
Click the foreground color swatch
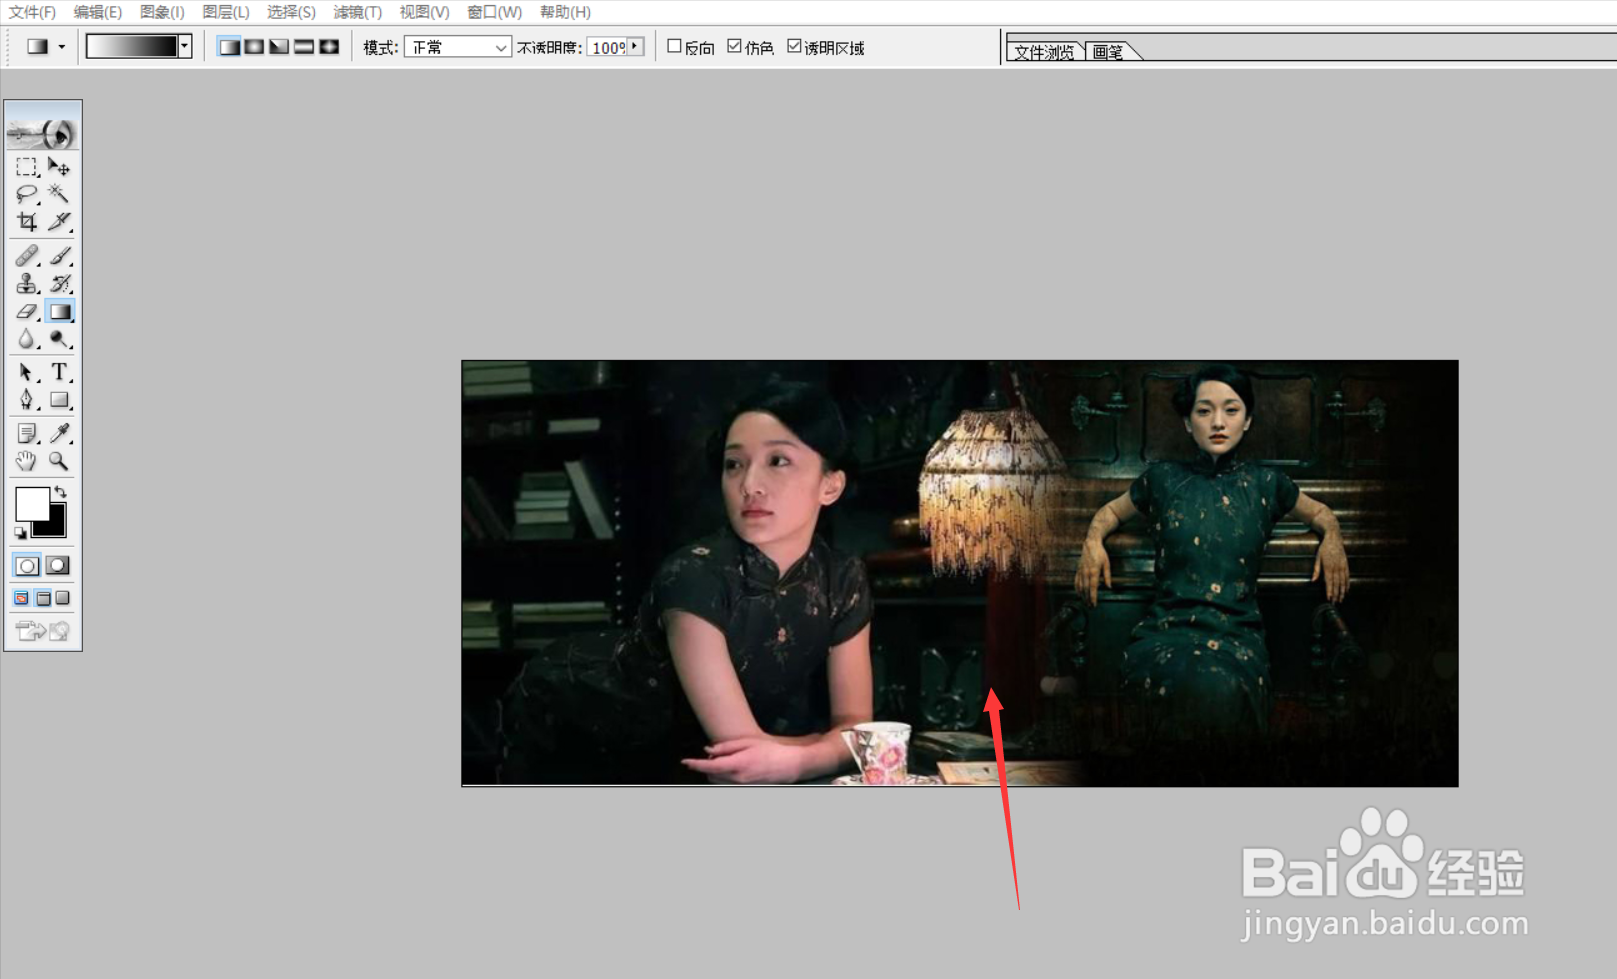point(31,504)
